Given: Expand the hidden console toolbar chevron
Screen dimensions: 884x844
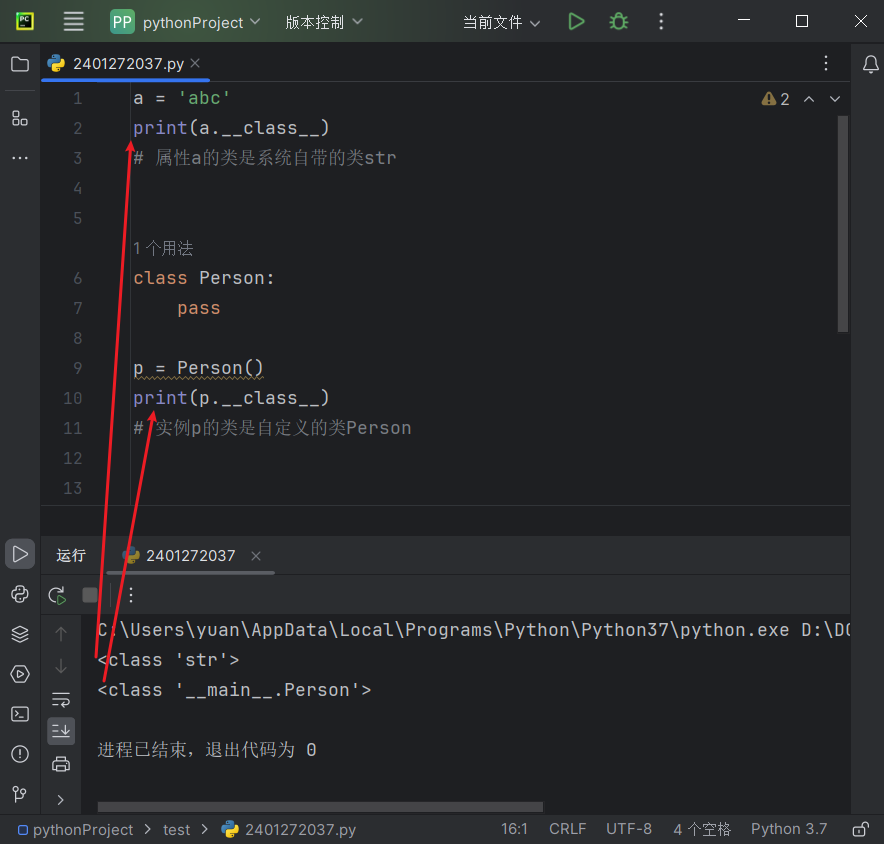Looking at the screenshot, I should click(x=61, y=799).
